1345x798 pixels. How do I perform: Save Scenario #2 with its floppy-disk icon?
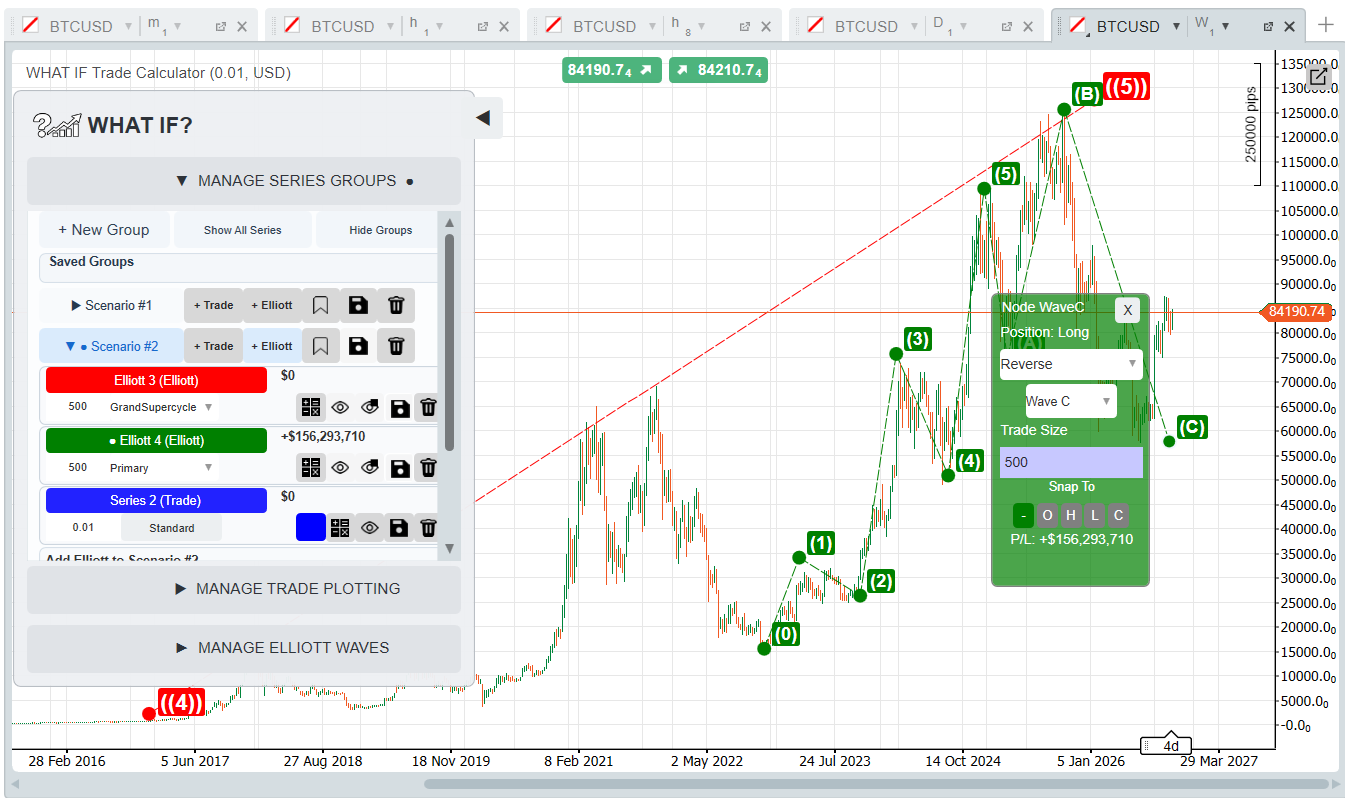coord(358,346)
